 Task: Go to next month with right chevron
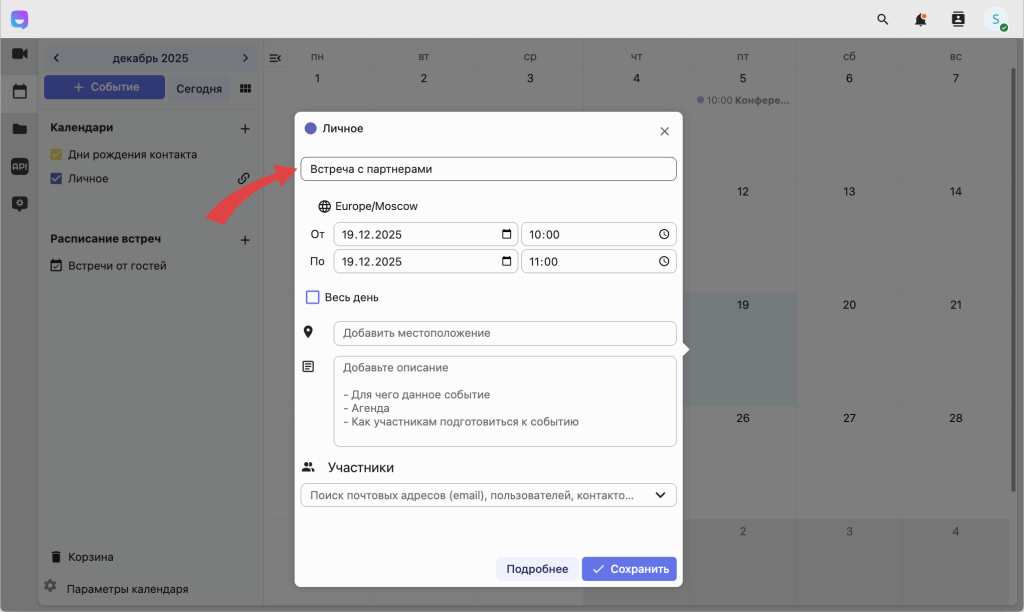[245, 58]
